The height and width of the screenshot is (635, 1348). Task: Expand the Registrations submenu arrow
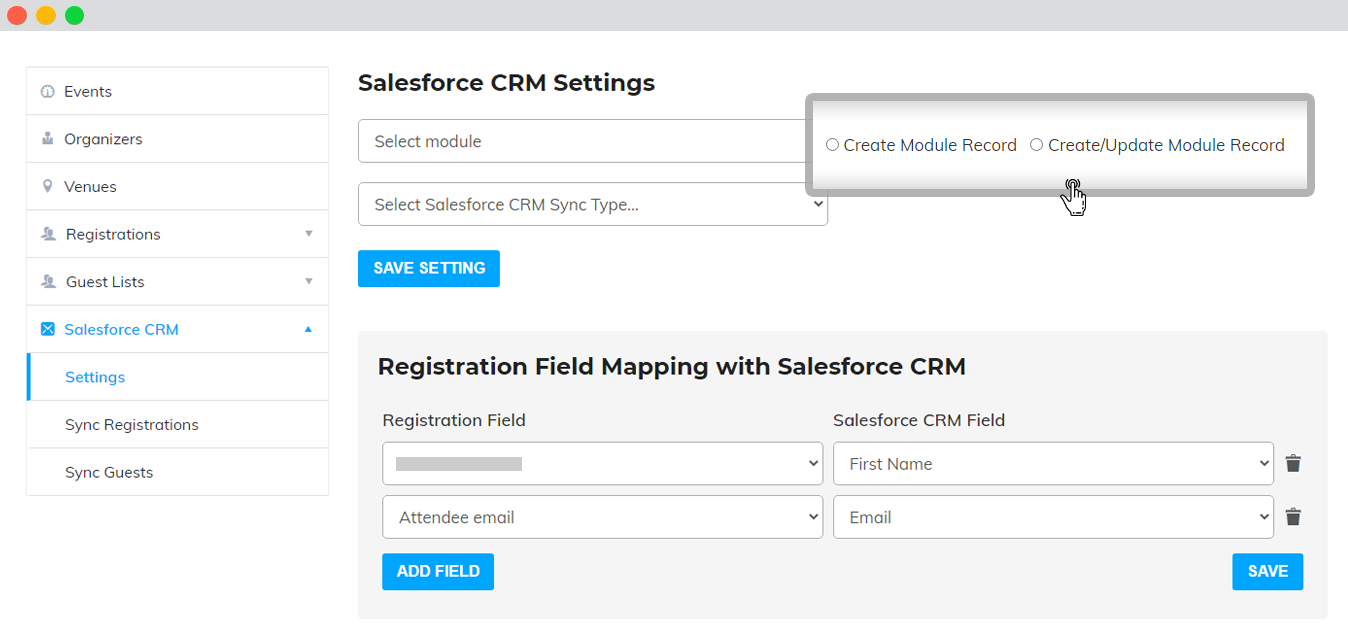(x=309, y=234)
